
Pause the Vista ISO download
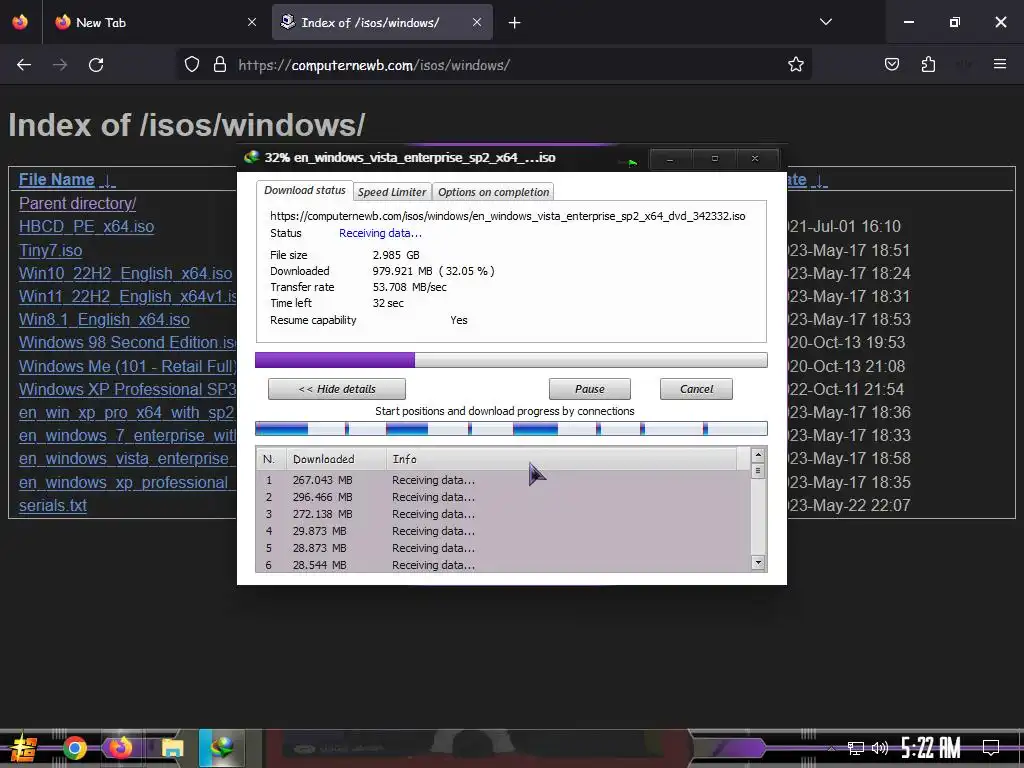point(590,389)
